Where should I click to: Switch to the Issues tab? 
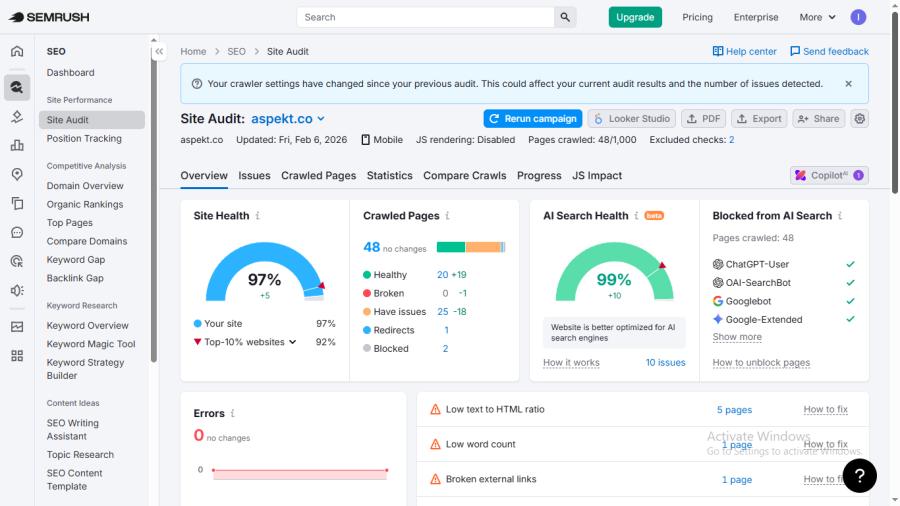254,176
